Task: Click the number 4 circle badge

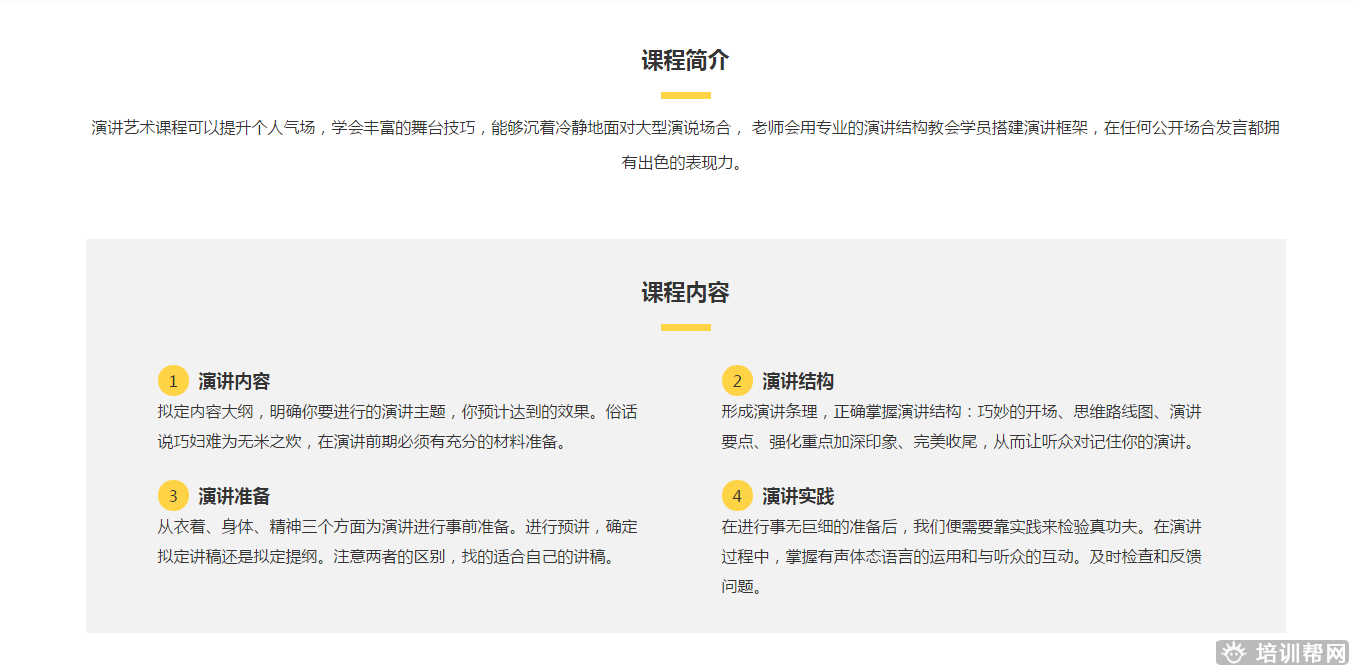Action: [x=737, y=496]
